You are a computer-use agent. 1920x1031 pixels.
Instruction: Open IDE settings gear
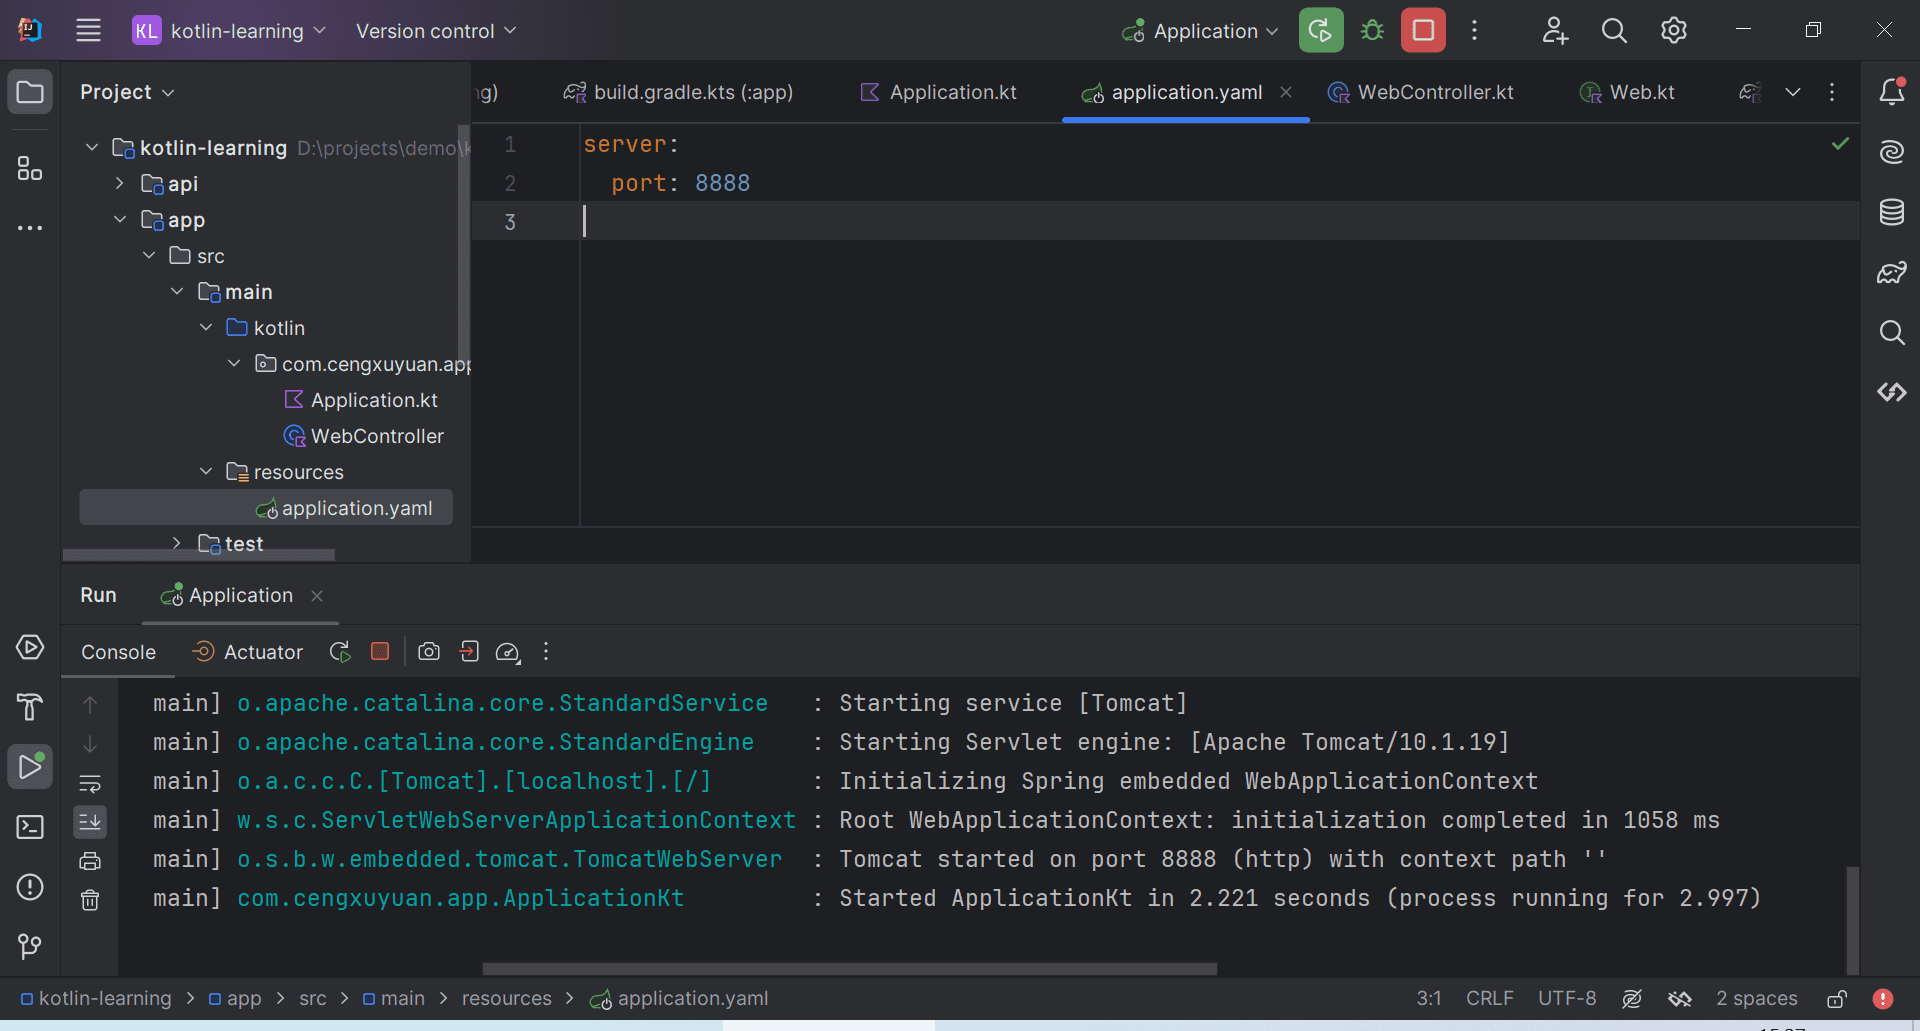coord(1673,30)
